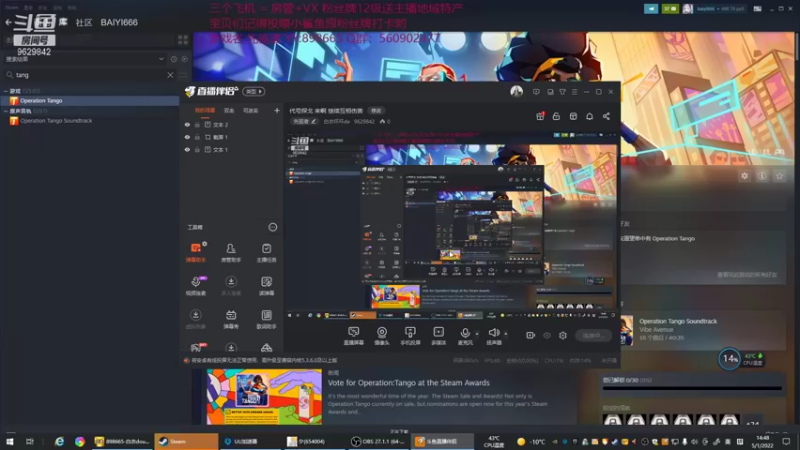Open the notification bell in 直播伴侣
This screenshot has width=800, height=450.
coord(589,116)
